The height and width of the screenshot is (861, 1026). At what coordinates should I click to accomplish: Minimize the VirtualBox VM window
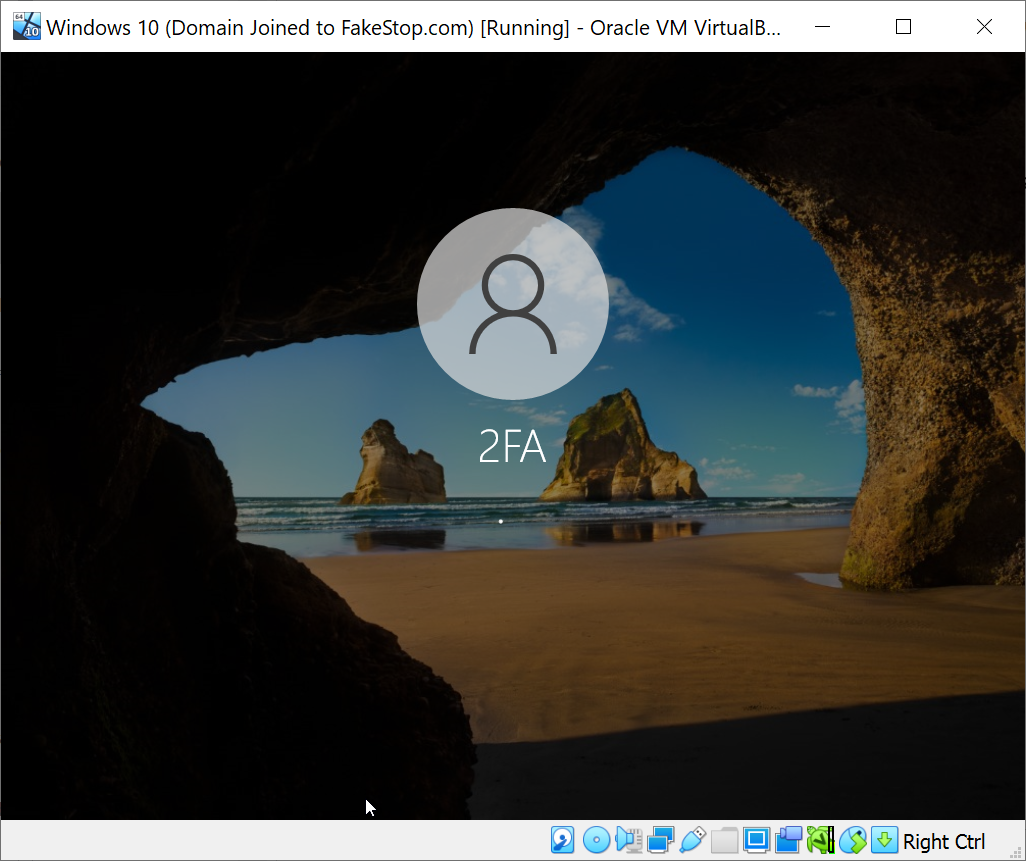click(822, 27)
